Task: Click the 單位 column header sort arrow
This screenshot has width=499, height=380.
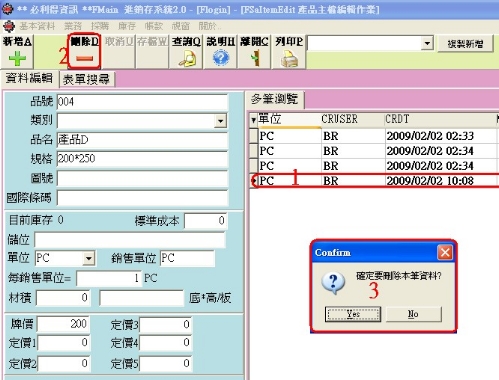Action: [x=254, y=120]
